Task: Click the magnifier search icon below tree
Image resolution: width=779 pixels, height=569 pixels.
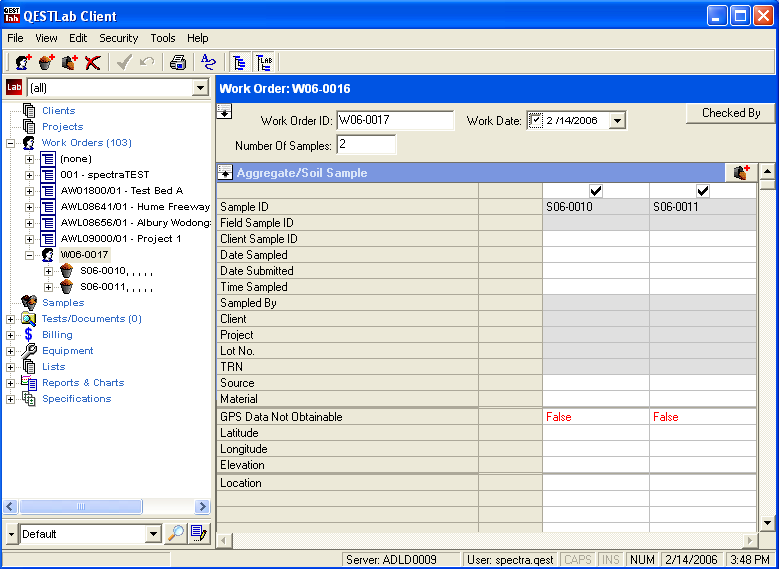Action: [175, 534]
